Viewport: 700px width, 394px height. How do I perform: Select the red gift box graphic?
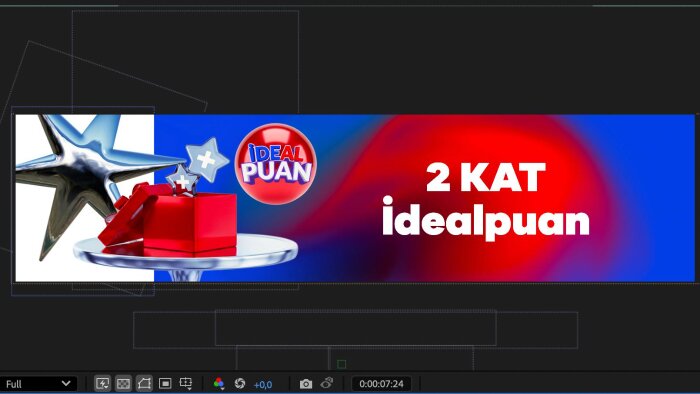point(179,221)
